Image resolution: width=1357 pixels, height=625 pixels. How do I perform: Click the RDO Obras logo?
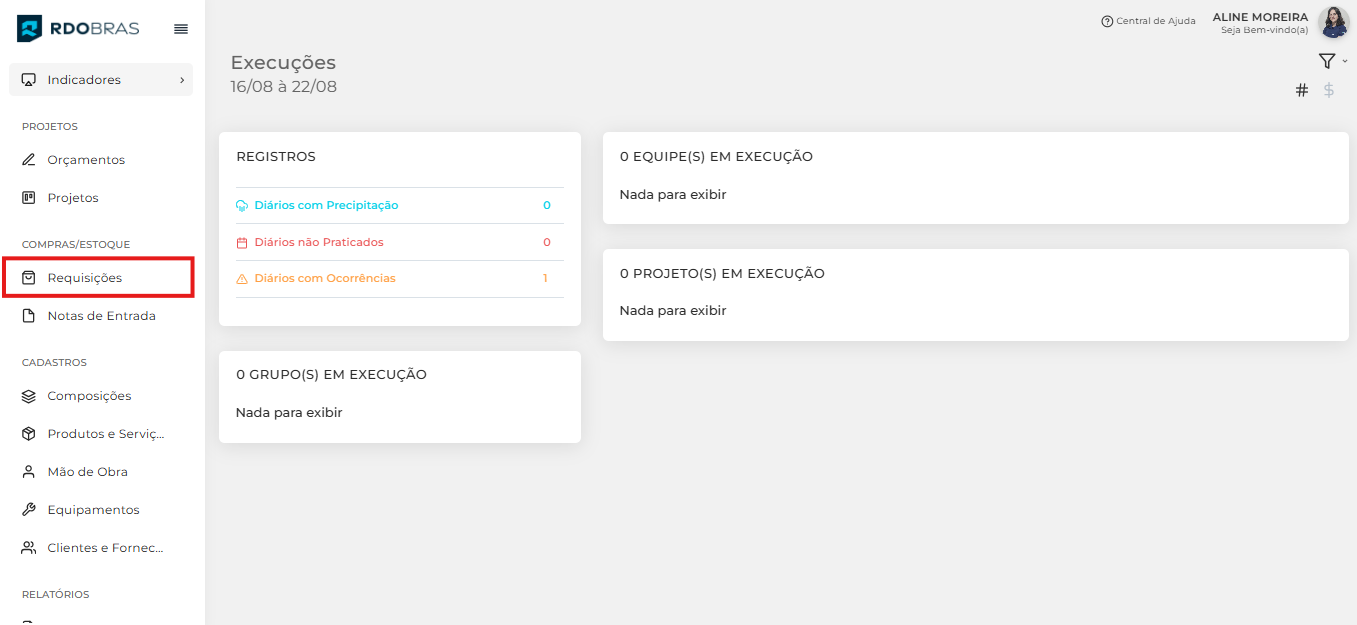78,29
